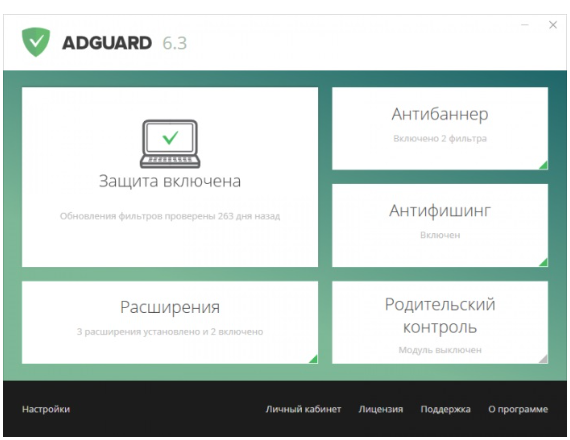Open the Расширения tile
The height and width of the screenshot is (440, 570).
tap(170, 322)
